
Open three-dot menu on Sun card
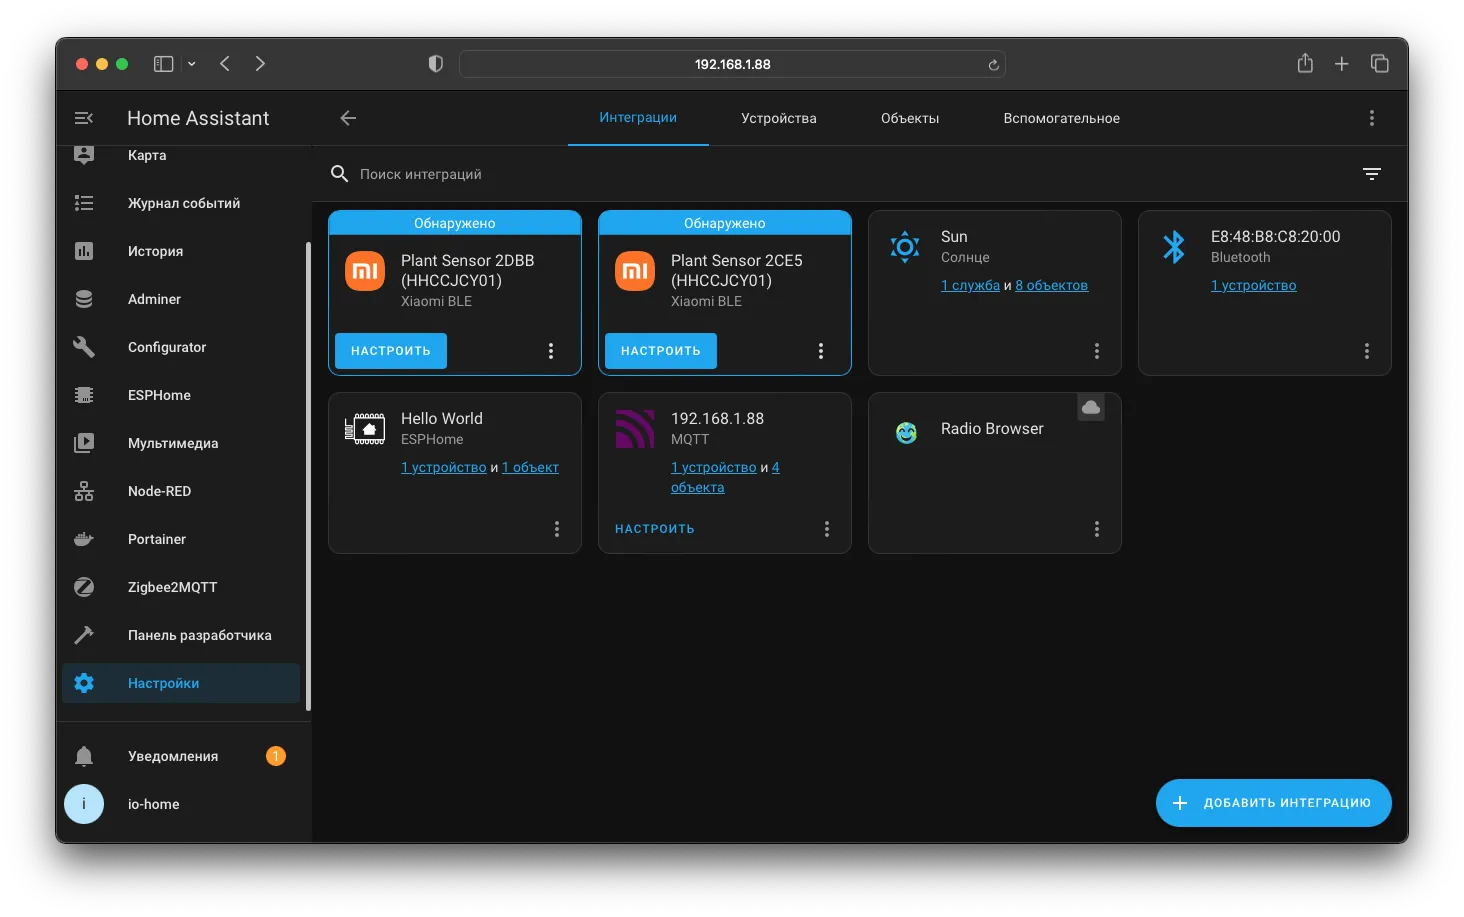(1097, 351)
